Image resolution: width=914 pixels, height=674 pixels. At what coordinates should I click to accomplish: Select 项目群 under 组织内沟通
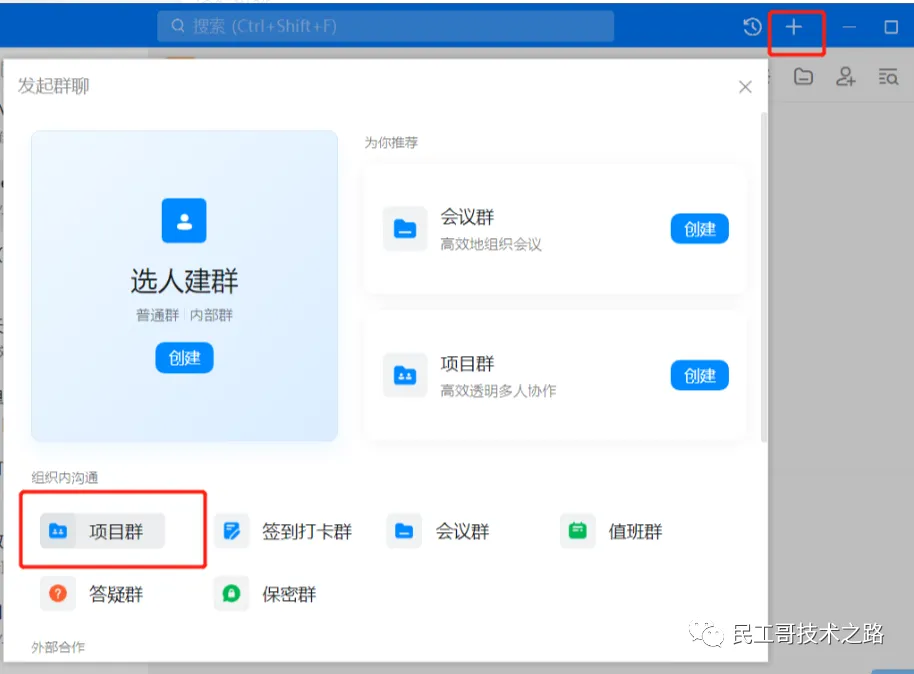[103, 531]
